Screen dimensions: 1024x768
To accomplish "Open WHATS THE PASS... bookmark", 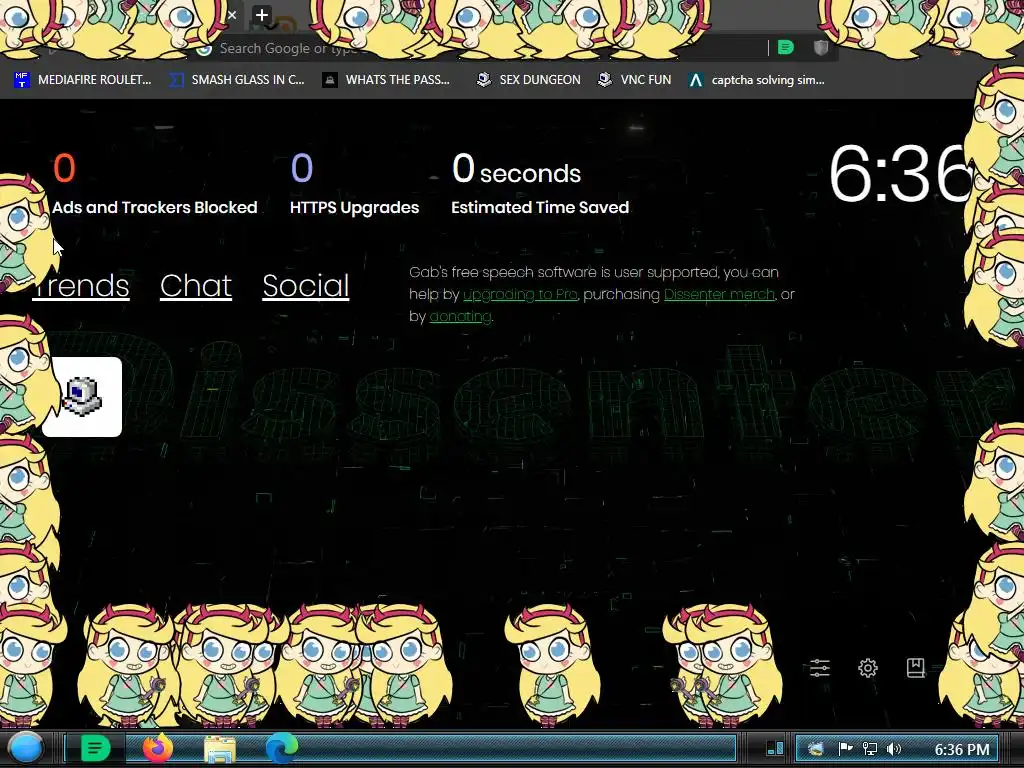I will click(386, 80).
